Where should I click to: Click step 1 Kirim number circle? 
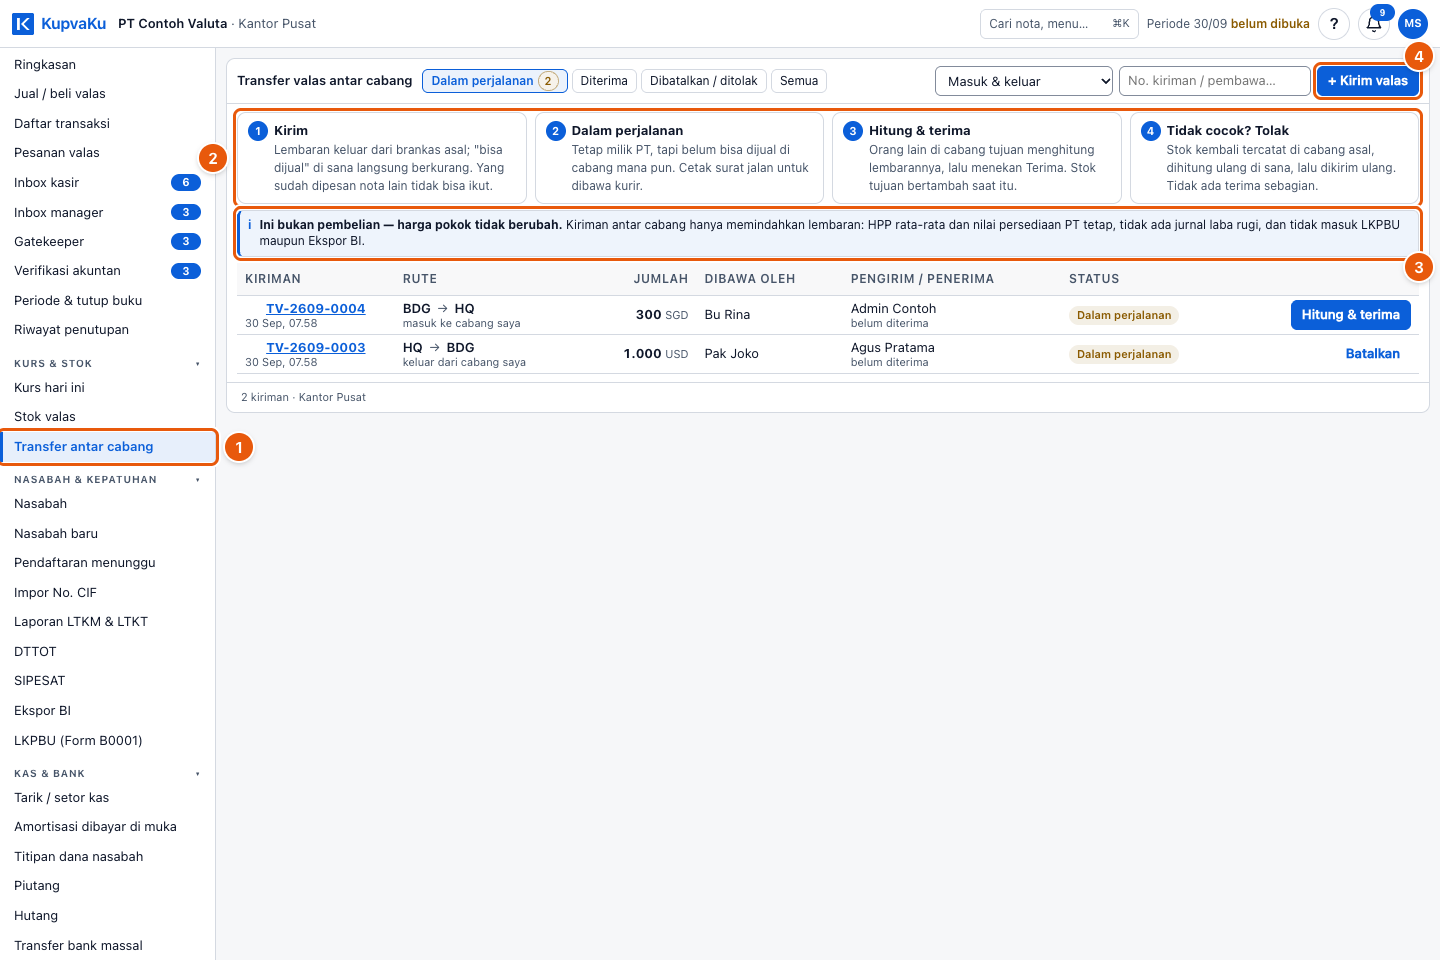pyautogui.click(x=258, y=131)
